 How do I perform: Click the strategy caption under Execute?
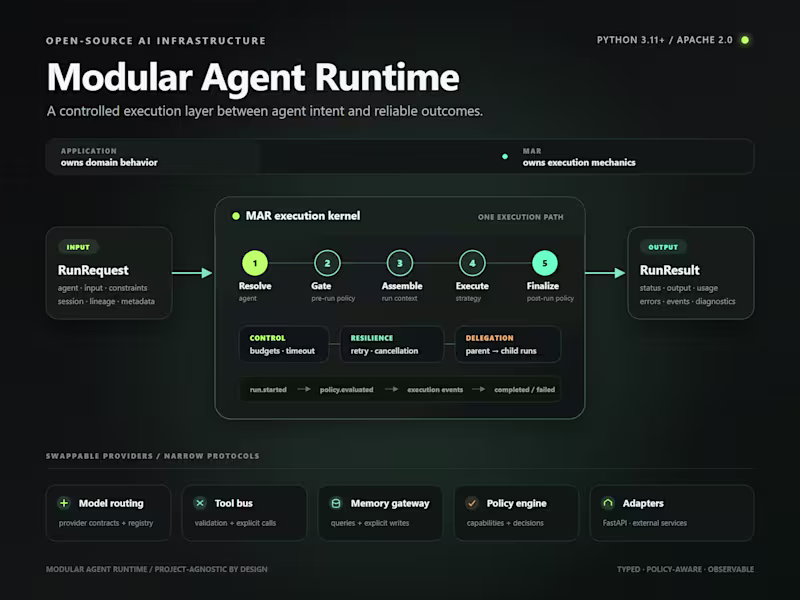468,298
